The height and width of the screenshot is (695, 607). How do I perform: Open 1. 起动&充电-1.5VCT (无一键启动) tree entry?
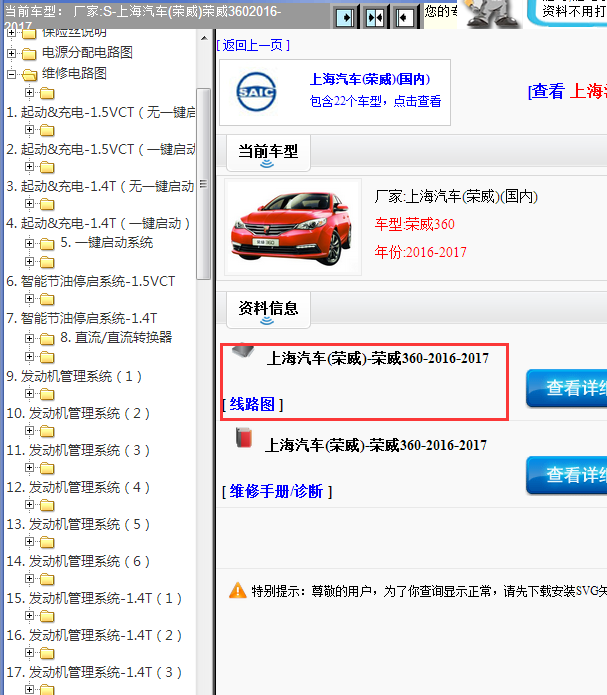pos(101,113)
